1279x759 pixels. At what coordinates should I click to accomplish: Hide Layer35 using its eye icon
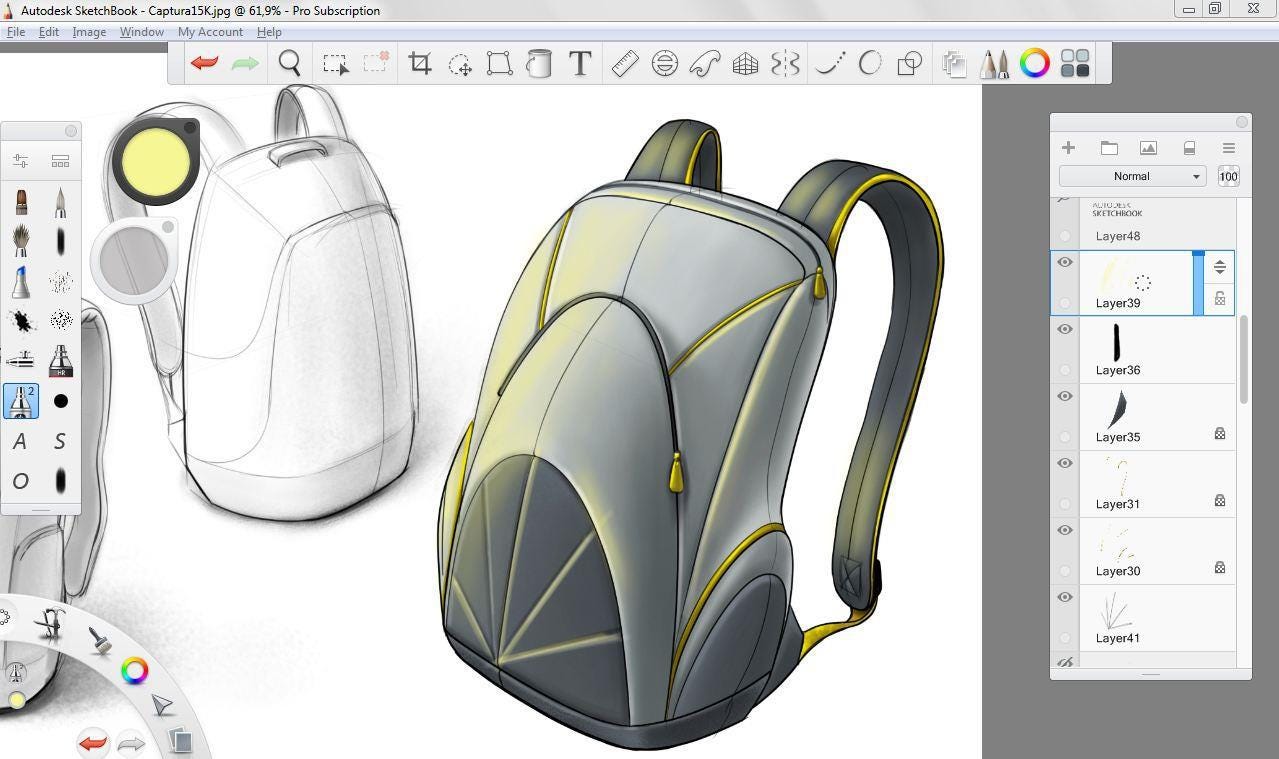click(1065, 396)
